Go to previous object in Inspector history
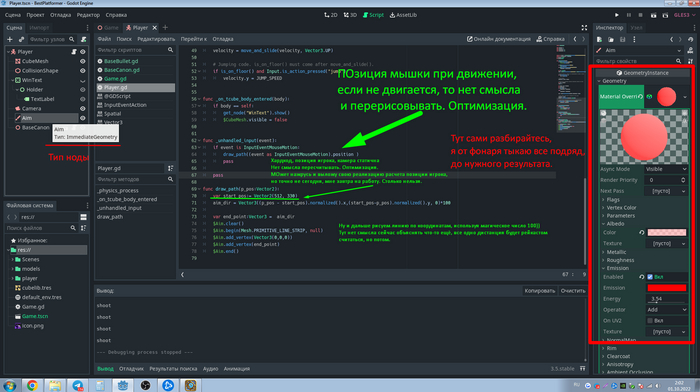 (671, 39)
